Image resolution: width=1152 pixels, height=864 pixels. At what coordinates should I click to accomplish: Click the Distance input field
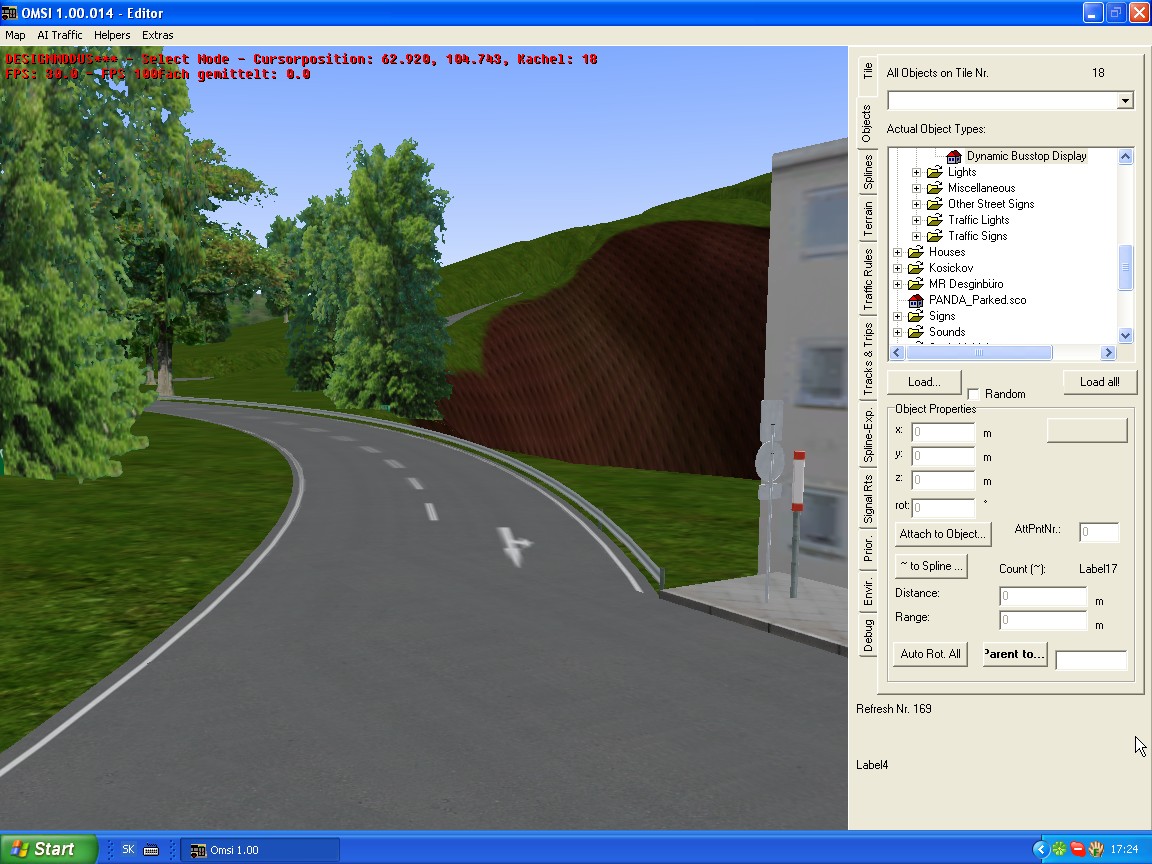tap(1042, 596)
